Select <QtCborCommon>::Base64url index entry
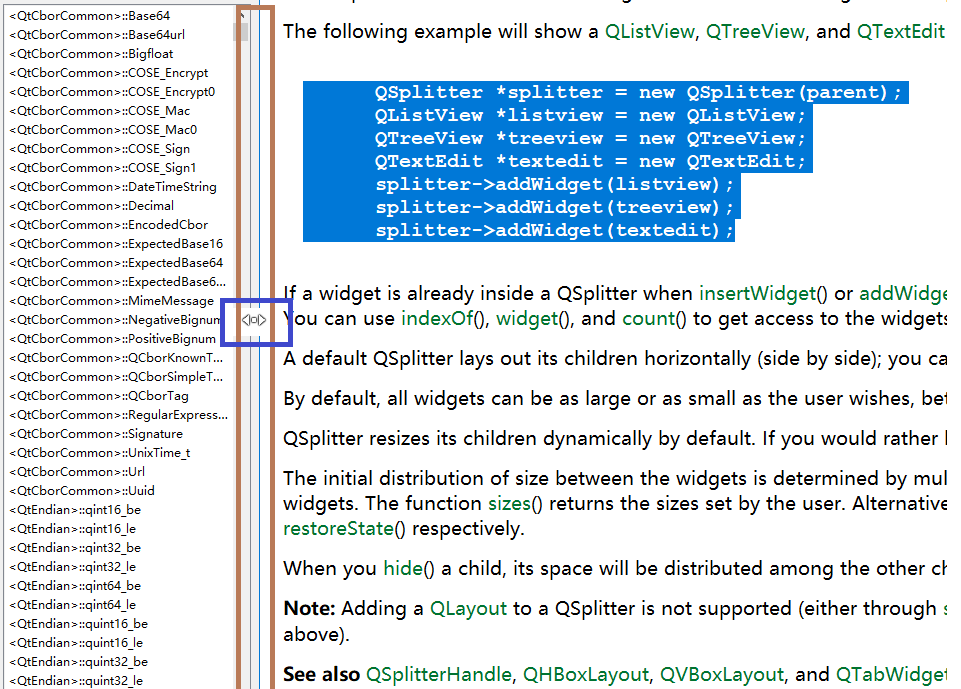961x689 pixels. point(97,35)
